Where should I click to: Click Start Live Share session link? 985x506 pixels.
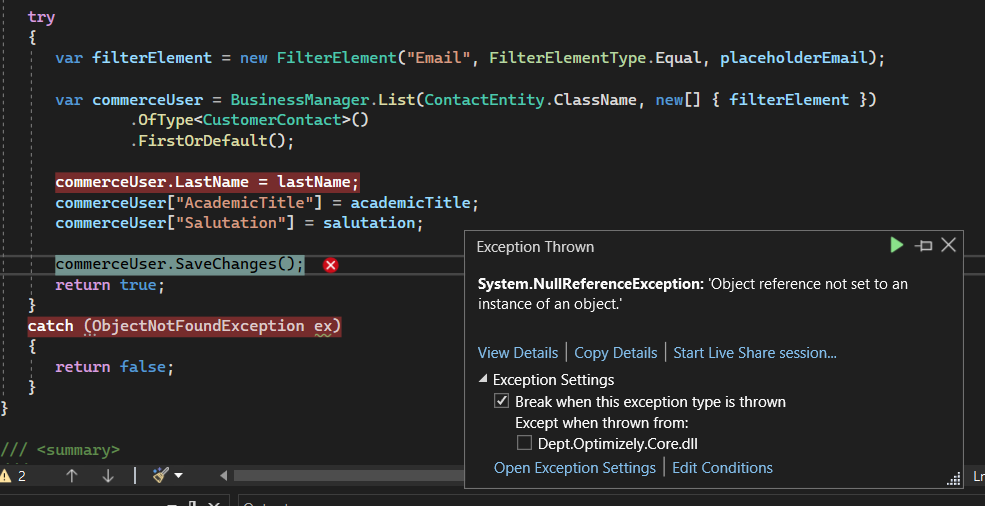point(755,352)
